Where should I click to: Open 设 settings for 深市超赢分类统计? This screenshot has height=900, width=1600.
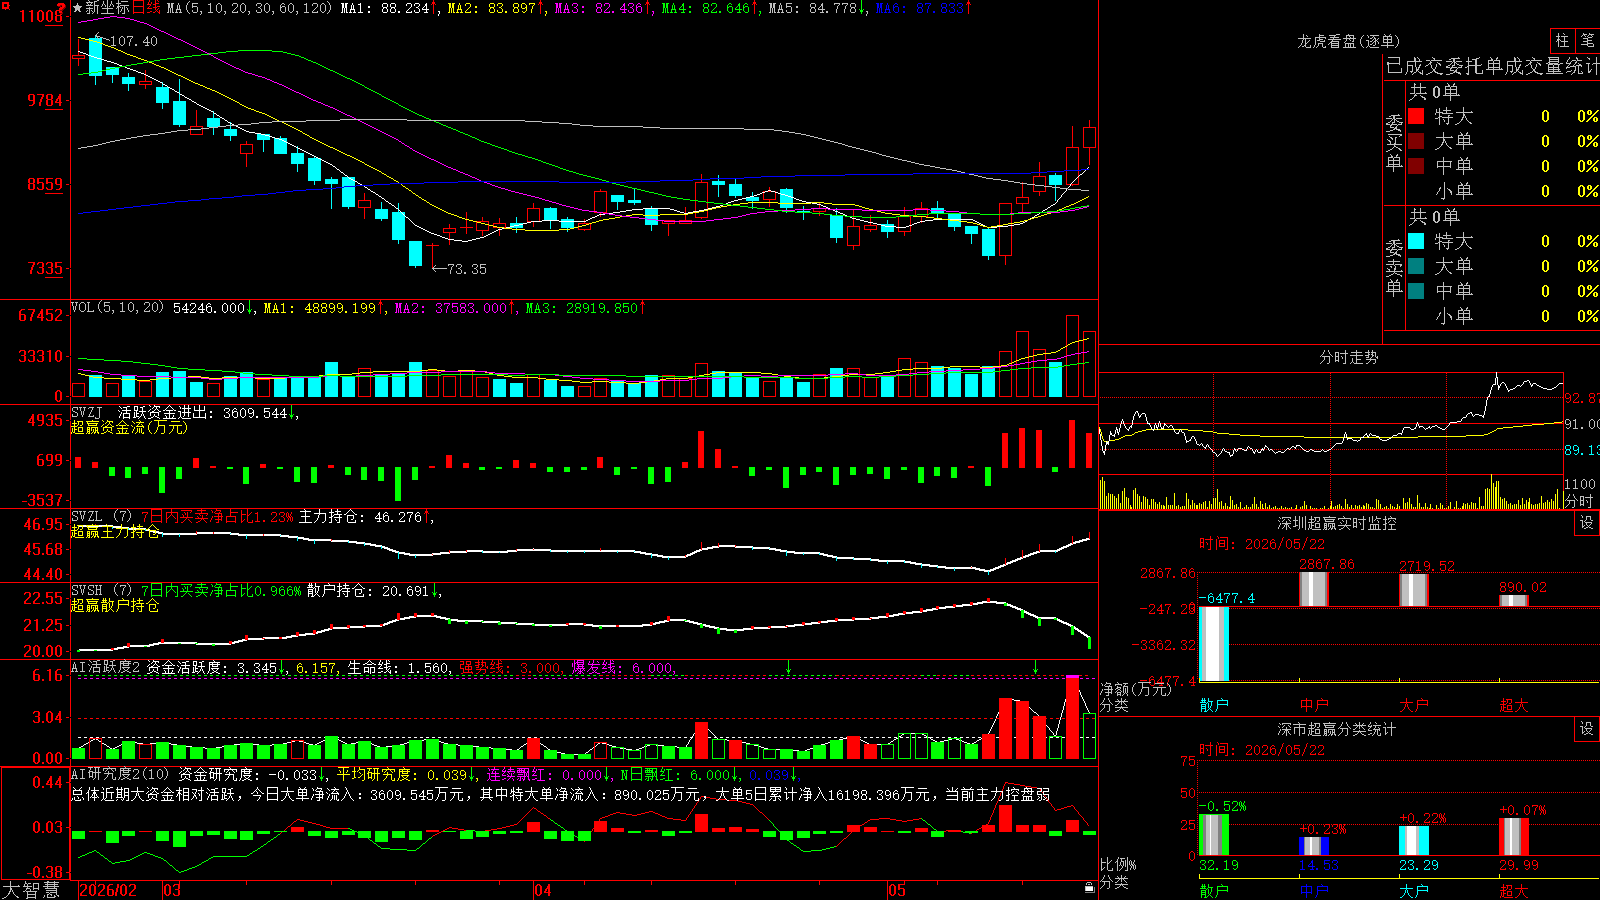click(1587, 729)
